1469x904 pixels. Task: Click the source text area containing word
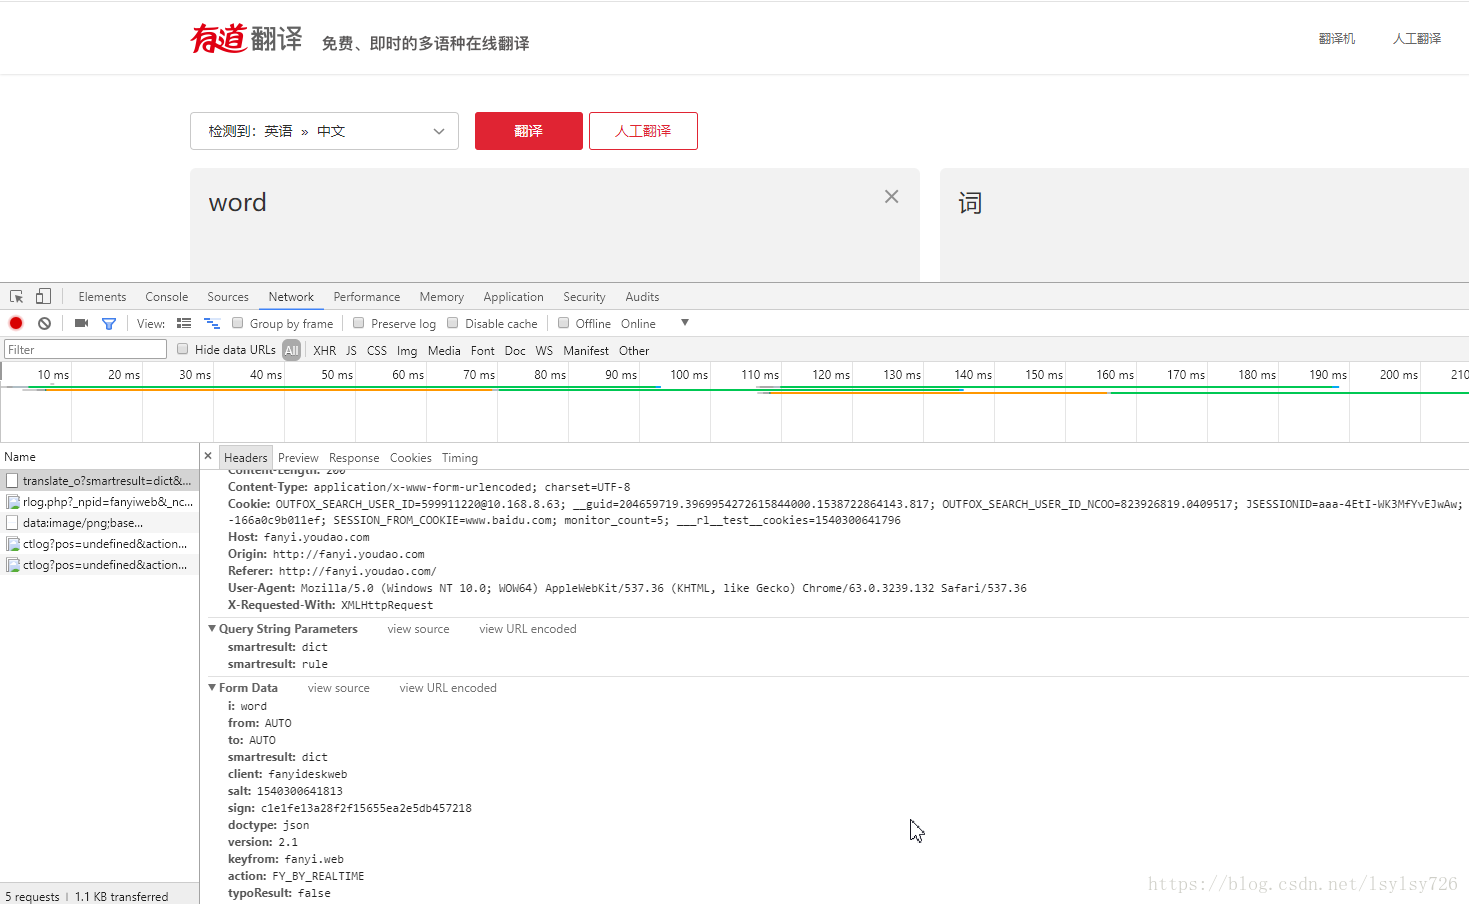[x=555, y=225]
